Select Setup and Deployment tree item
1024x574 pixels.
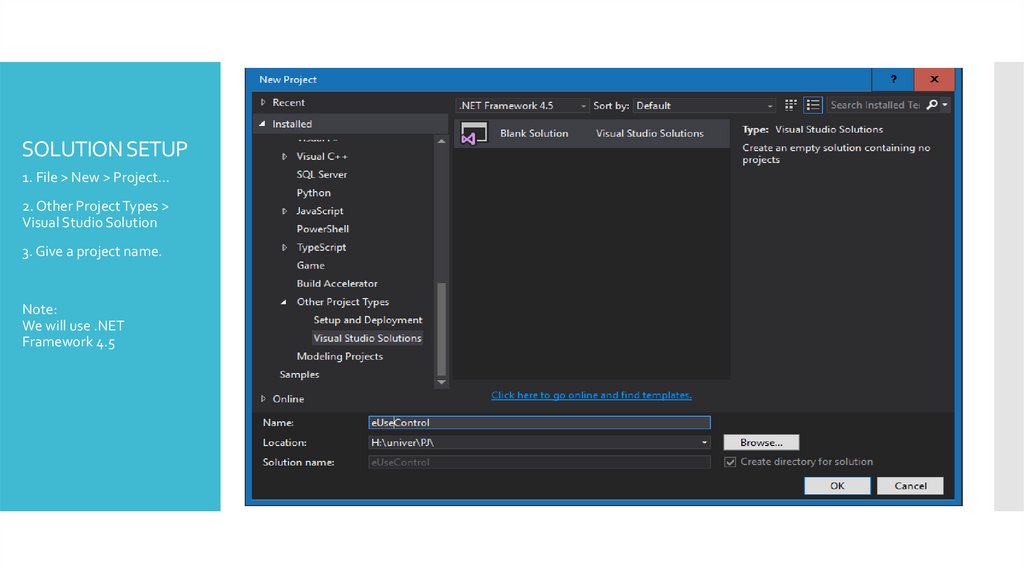(x=368, y=320)
